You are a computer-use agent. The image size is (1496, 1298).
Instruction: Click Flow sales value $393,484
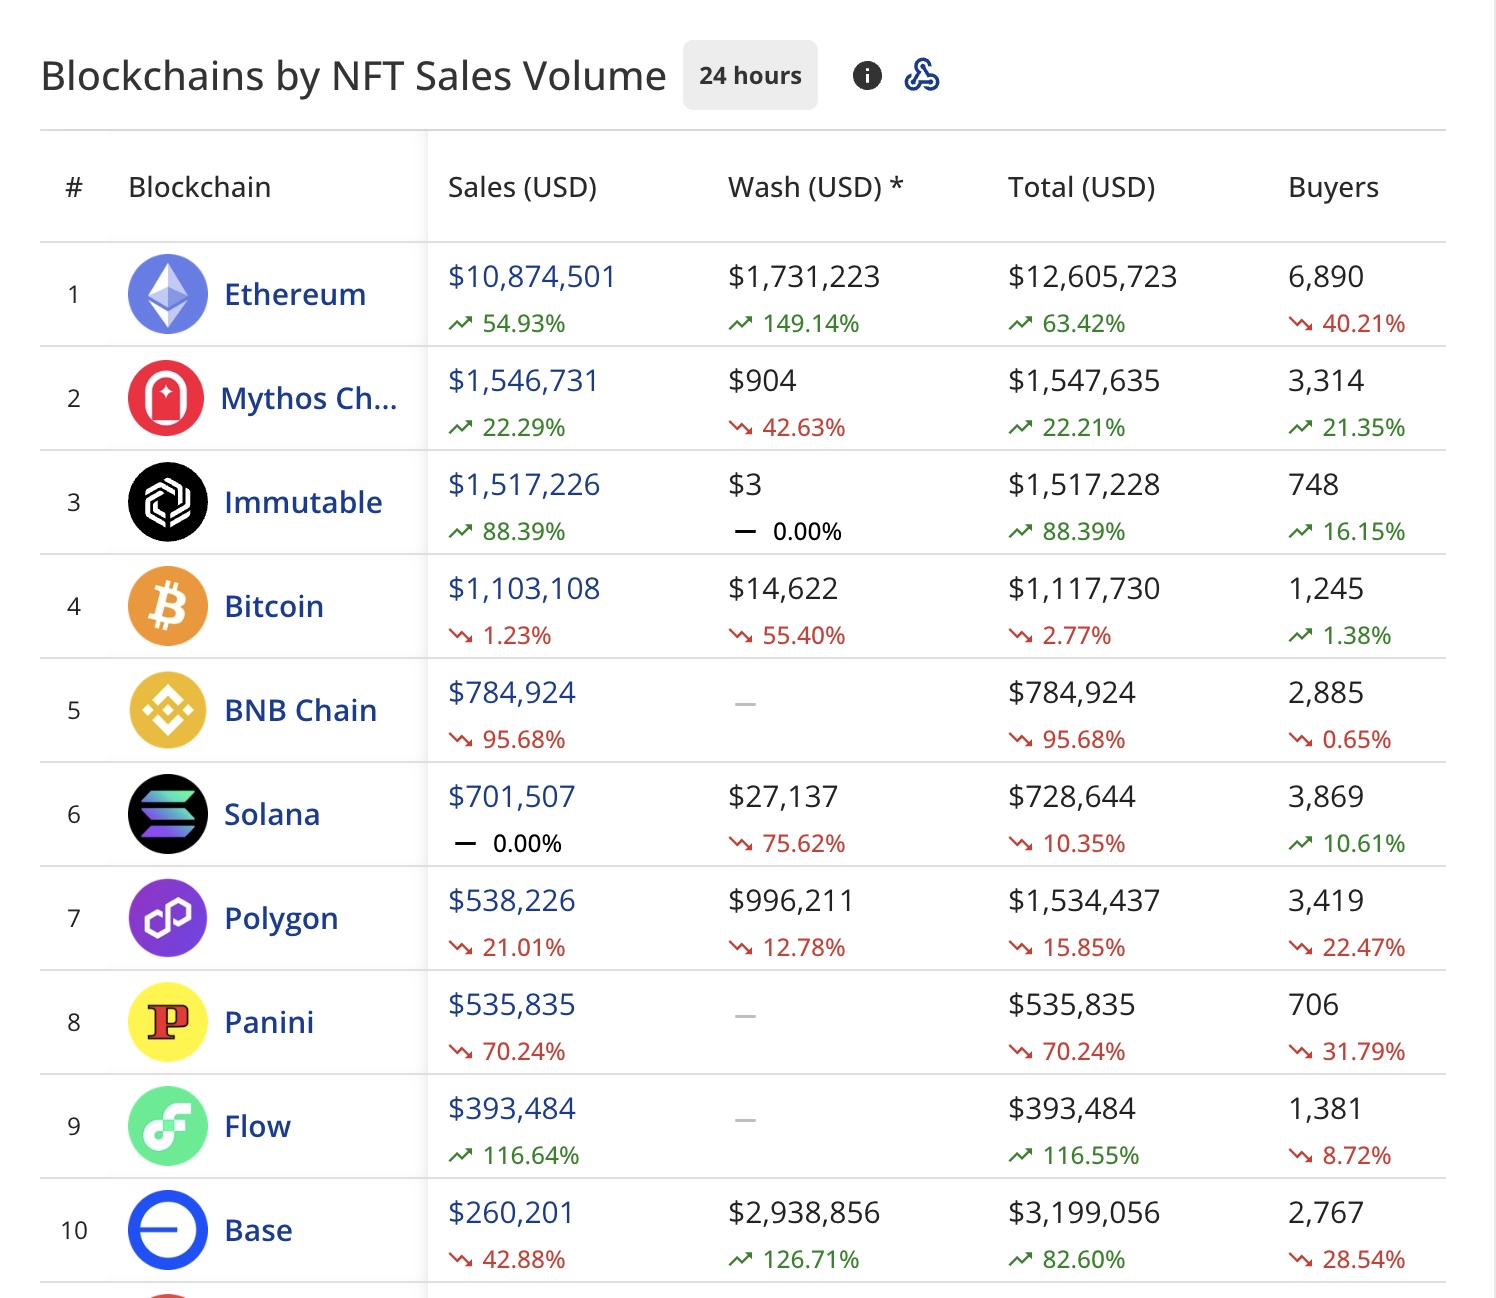pos(512,1108)
